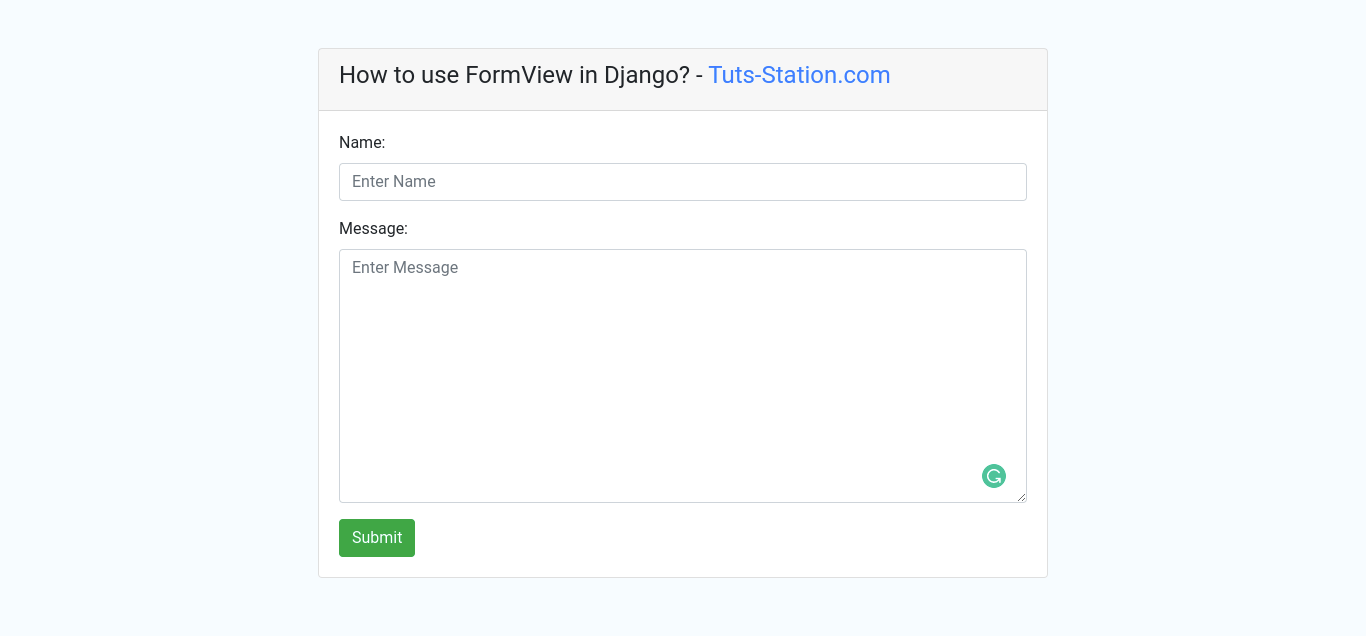Viewport: 1366px width, 636px height.
Task: Click the "Name:" field label
Action: point(362,143)
